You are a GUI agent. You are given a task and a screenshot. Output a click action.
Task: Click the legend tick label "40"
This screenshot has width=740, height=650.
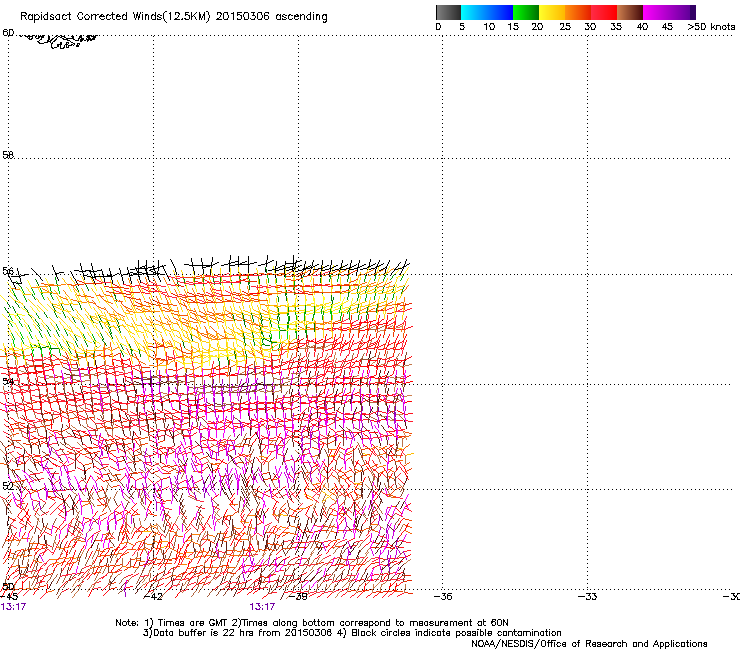point(642,27)
